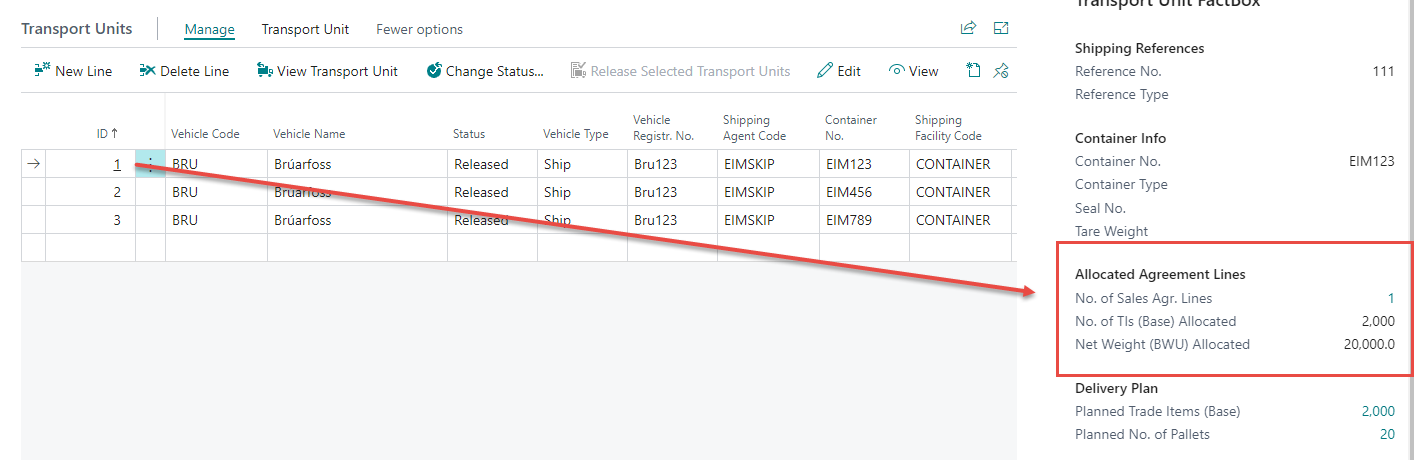Click the new document icon beside View

pos(973,71)
